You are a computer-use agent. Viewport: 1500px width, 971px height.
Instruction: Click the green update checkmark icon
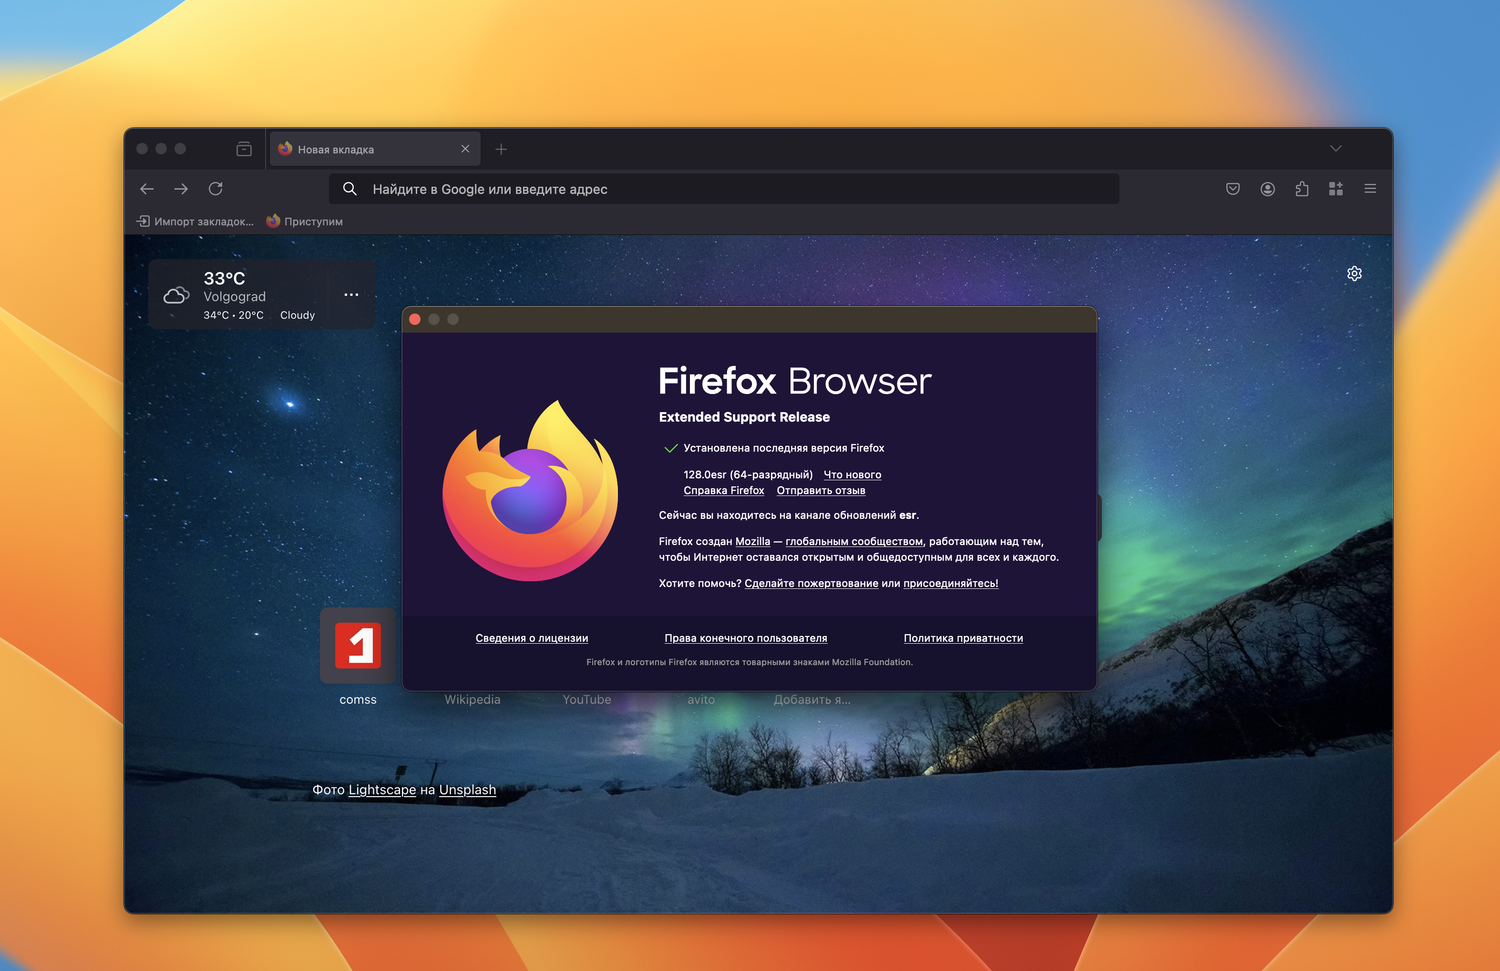(671, 449)
